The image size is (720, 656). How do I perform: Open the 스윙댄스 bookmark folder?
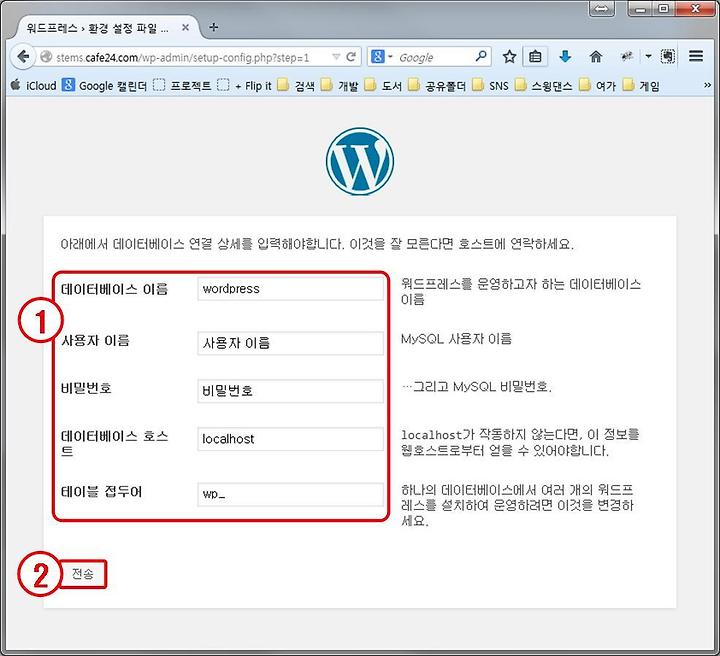coord(544,86)
